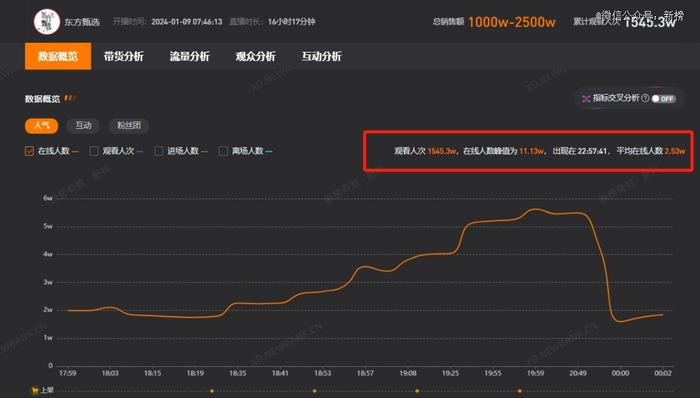The image size is (700, 398).
Task: Switch to the 带货分析 tab
Action: point(124,56)
